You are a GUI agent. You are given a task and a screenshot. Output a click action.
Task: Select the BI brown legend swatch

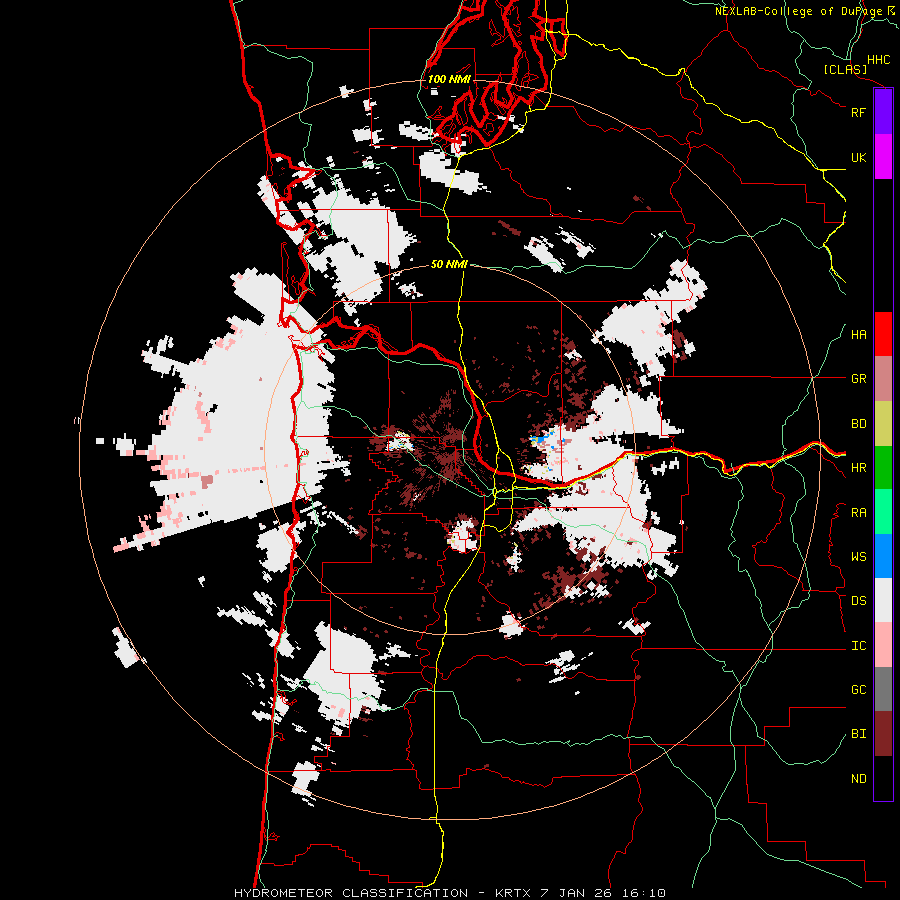click(x=883, y=734)
